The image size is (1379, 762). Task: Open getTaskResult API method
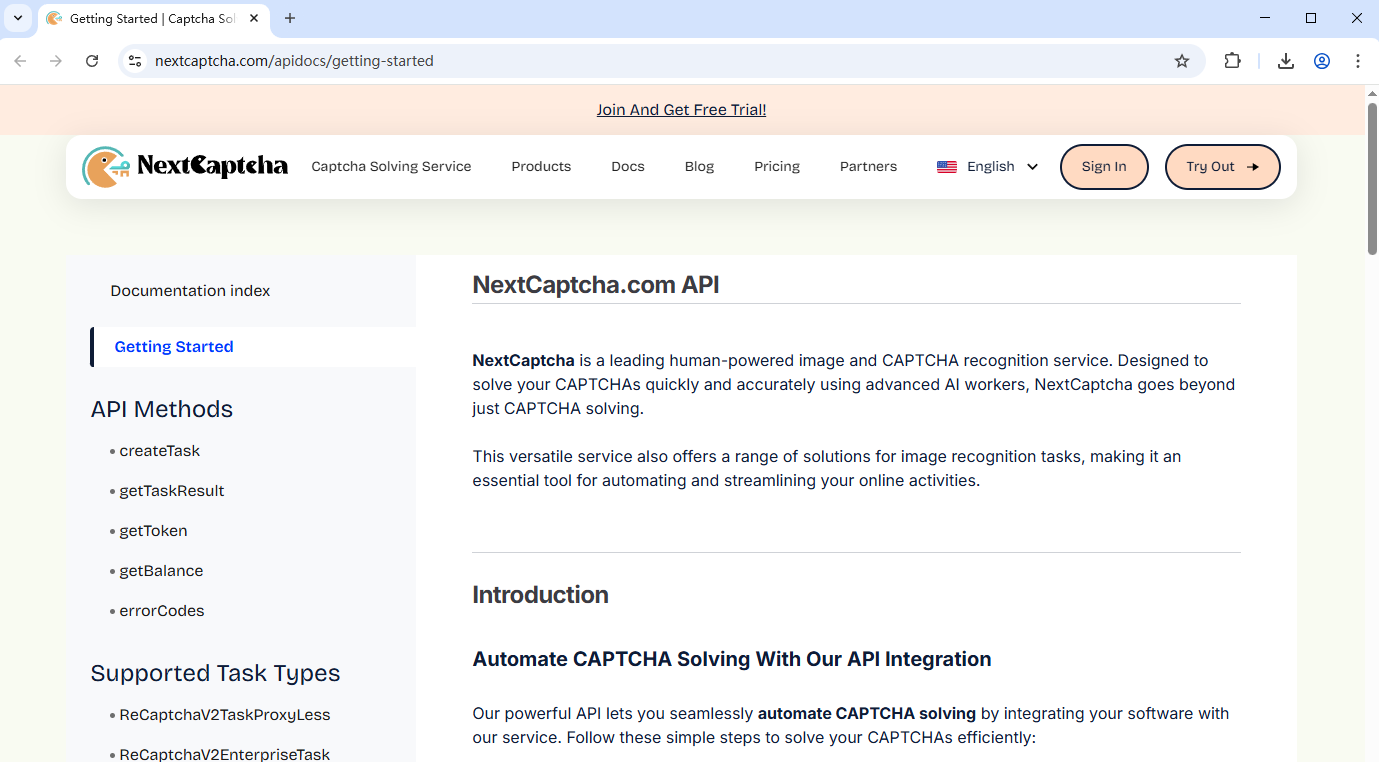(172, 491)
